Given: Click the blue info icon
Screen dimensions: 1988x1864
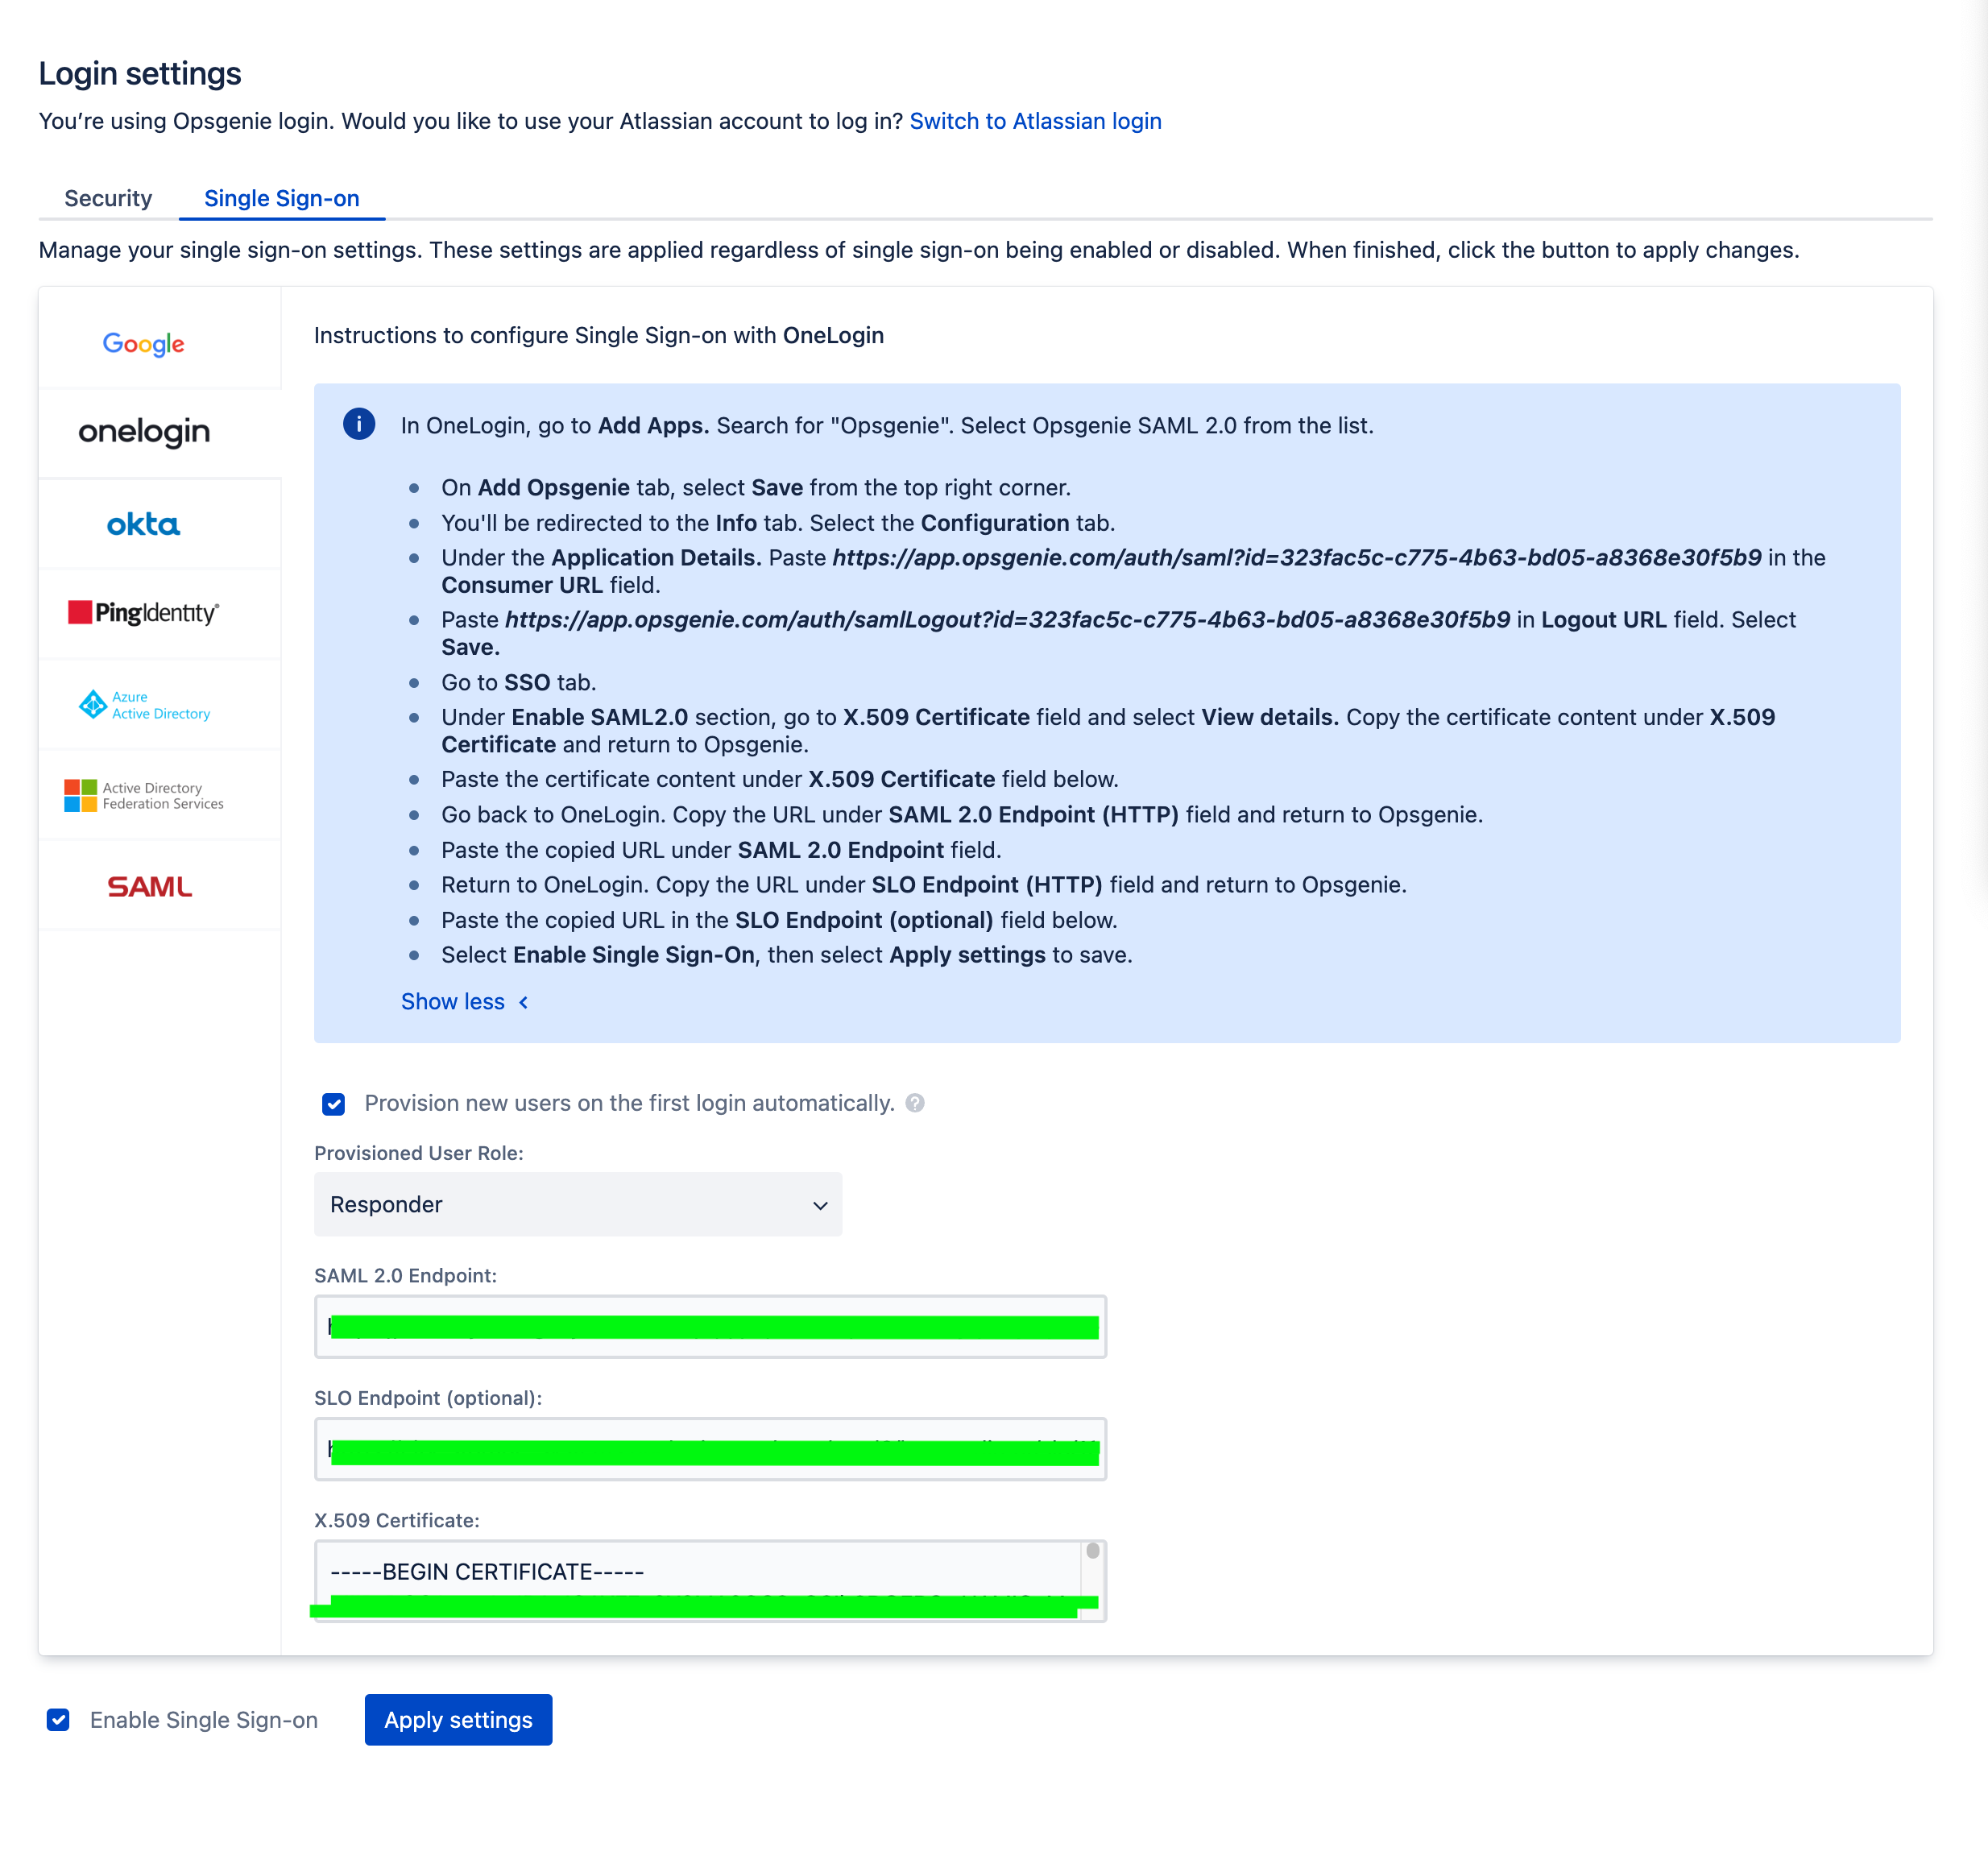Looking at the screenshot, I should click(359, 424).
